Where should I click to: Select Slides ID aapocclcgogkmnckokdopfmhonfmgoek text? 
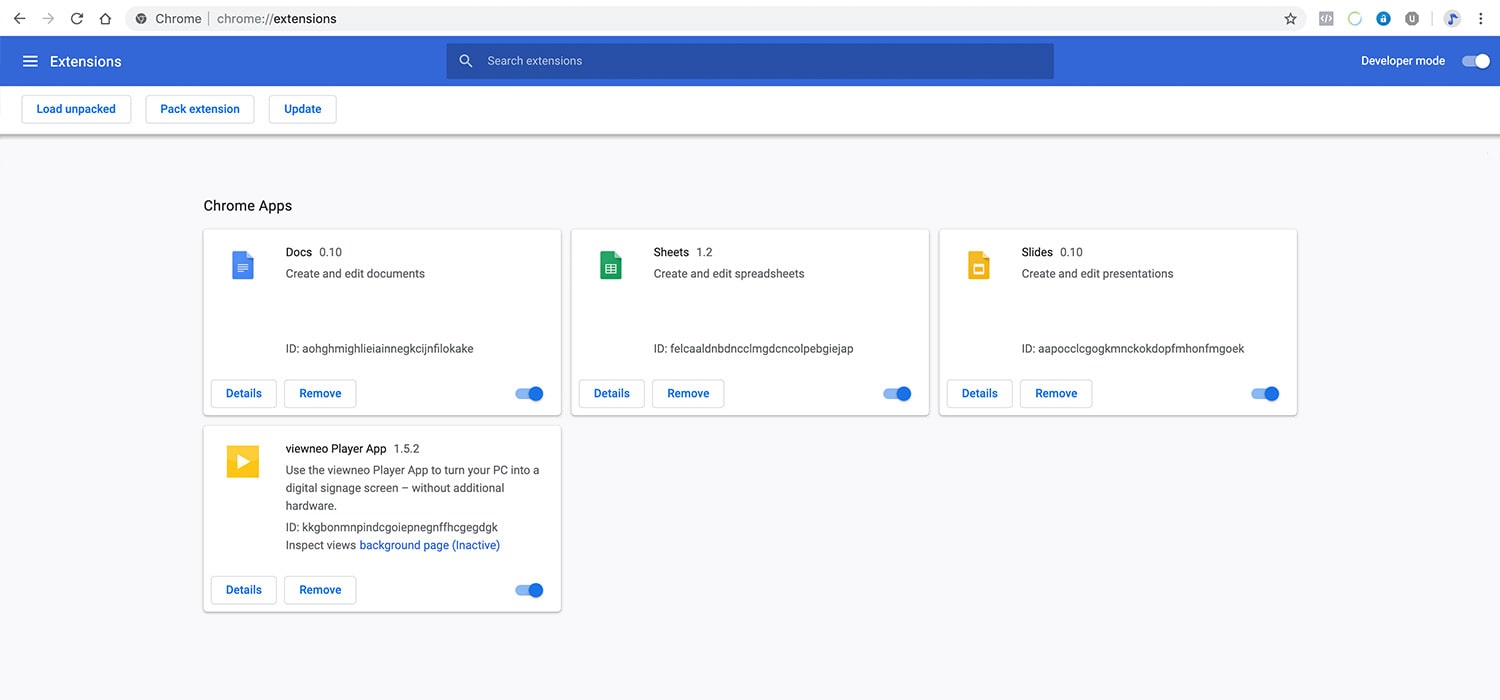(x=1133, y=349)
